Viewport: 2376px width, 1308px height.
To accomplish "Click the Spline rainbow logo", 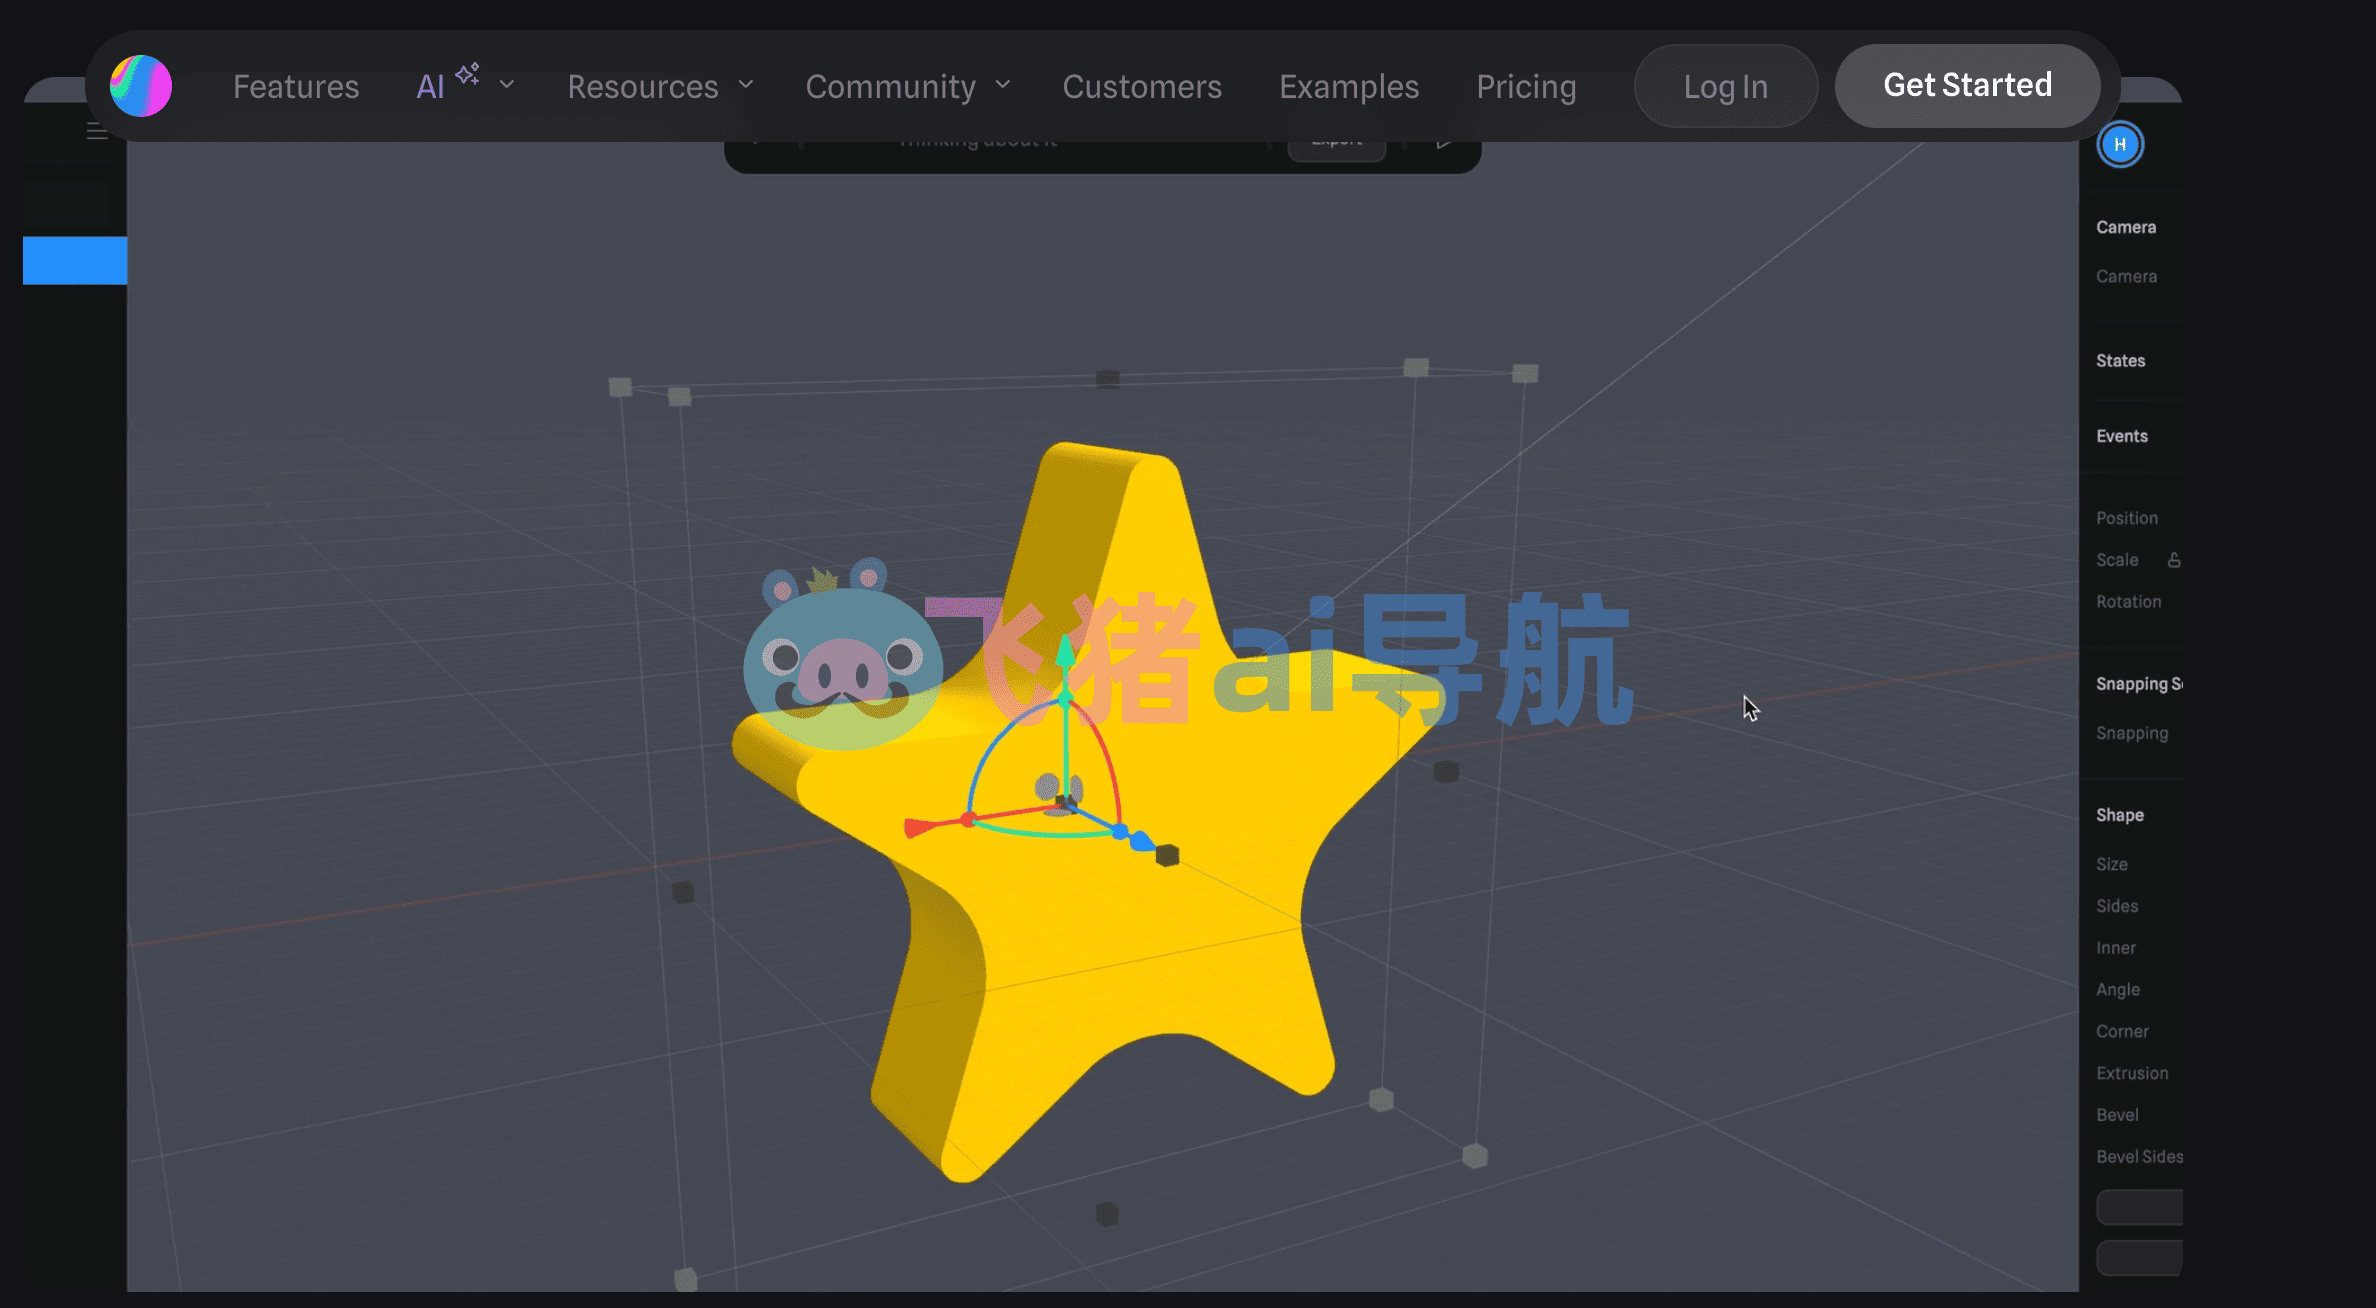I will (x=141, y=86).
